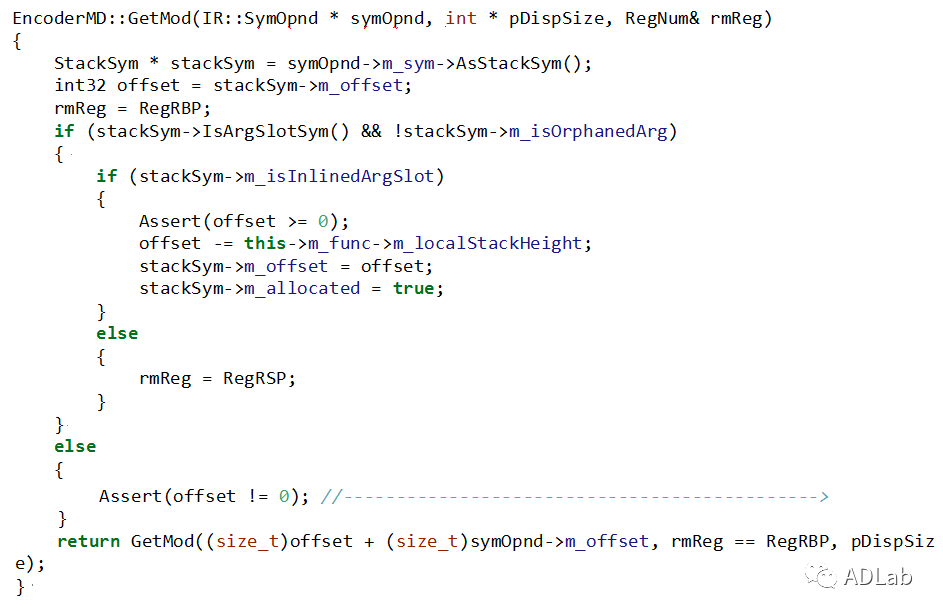Click the 'return' keyword
Viewport: 943px width, 615px height.
point(89,541)
